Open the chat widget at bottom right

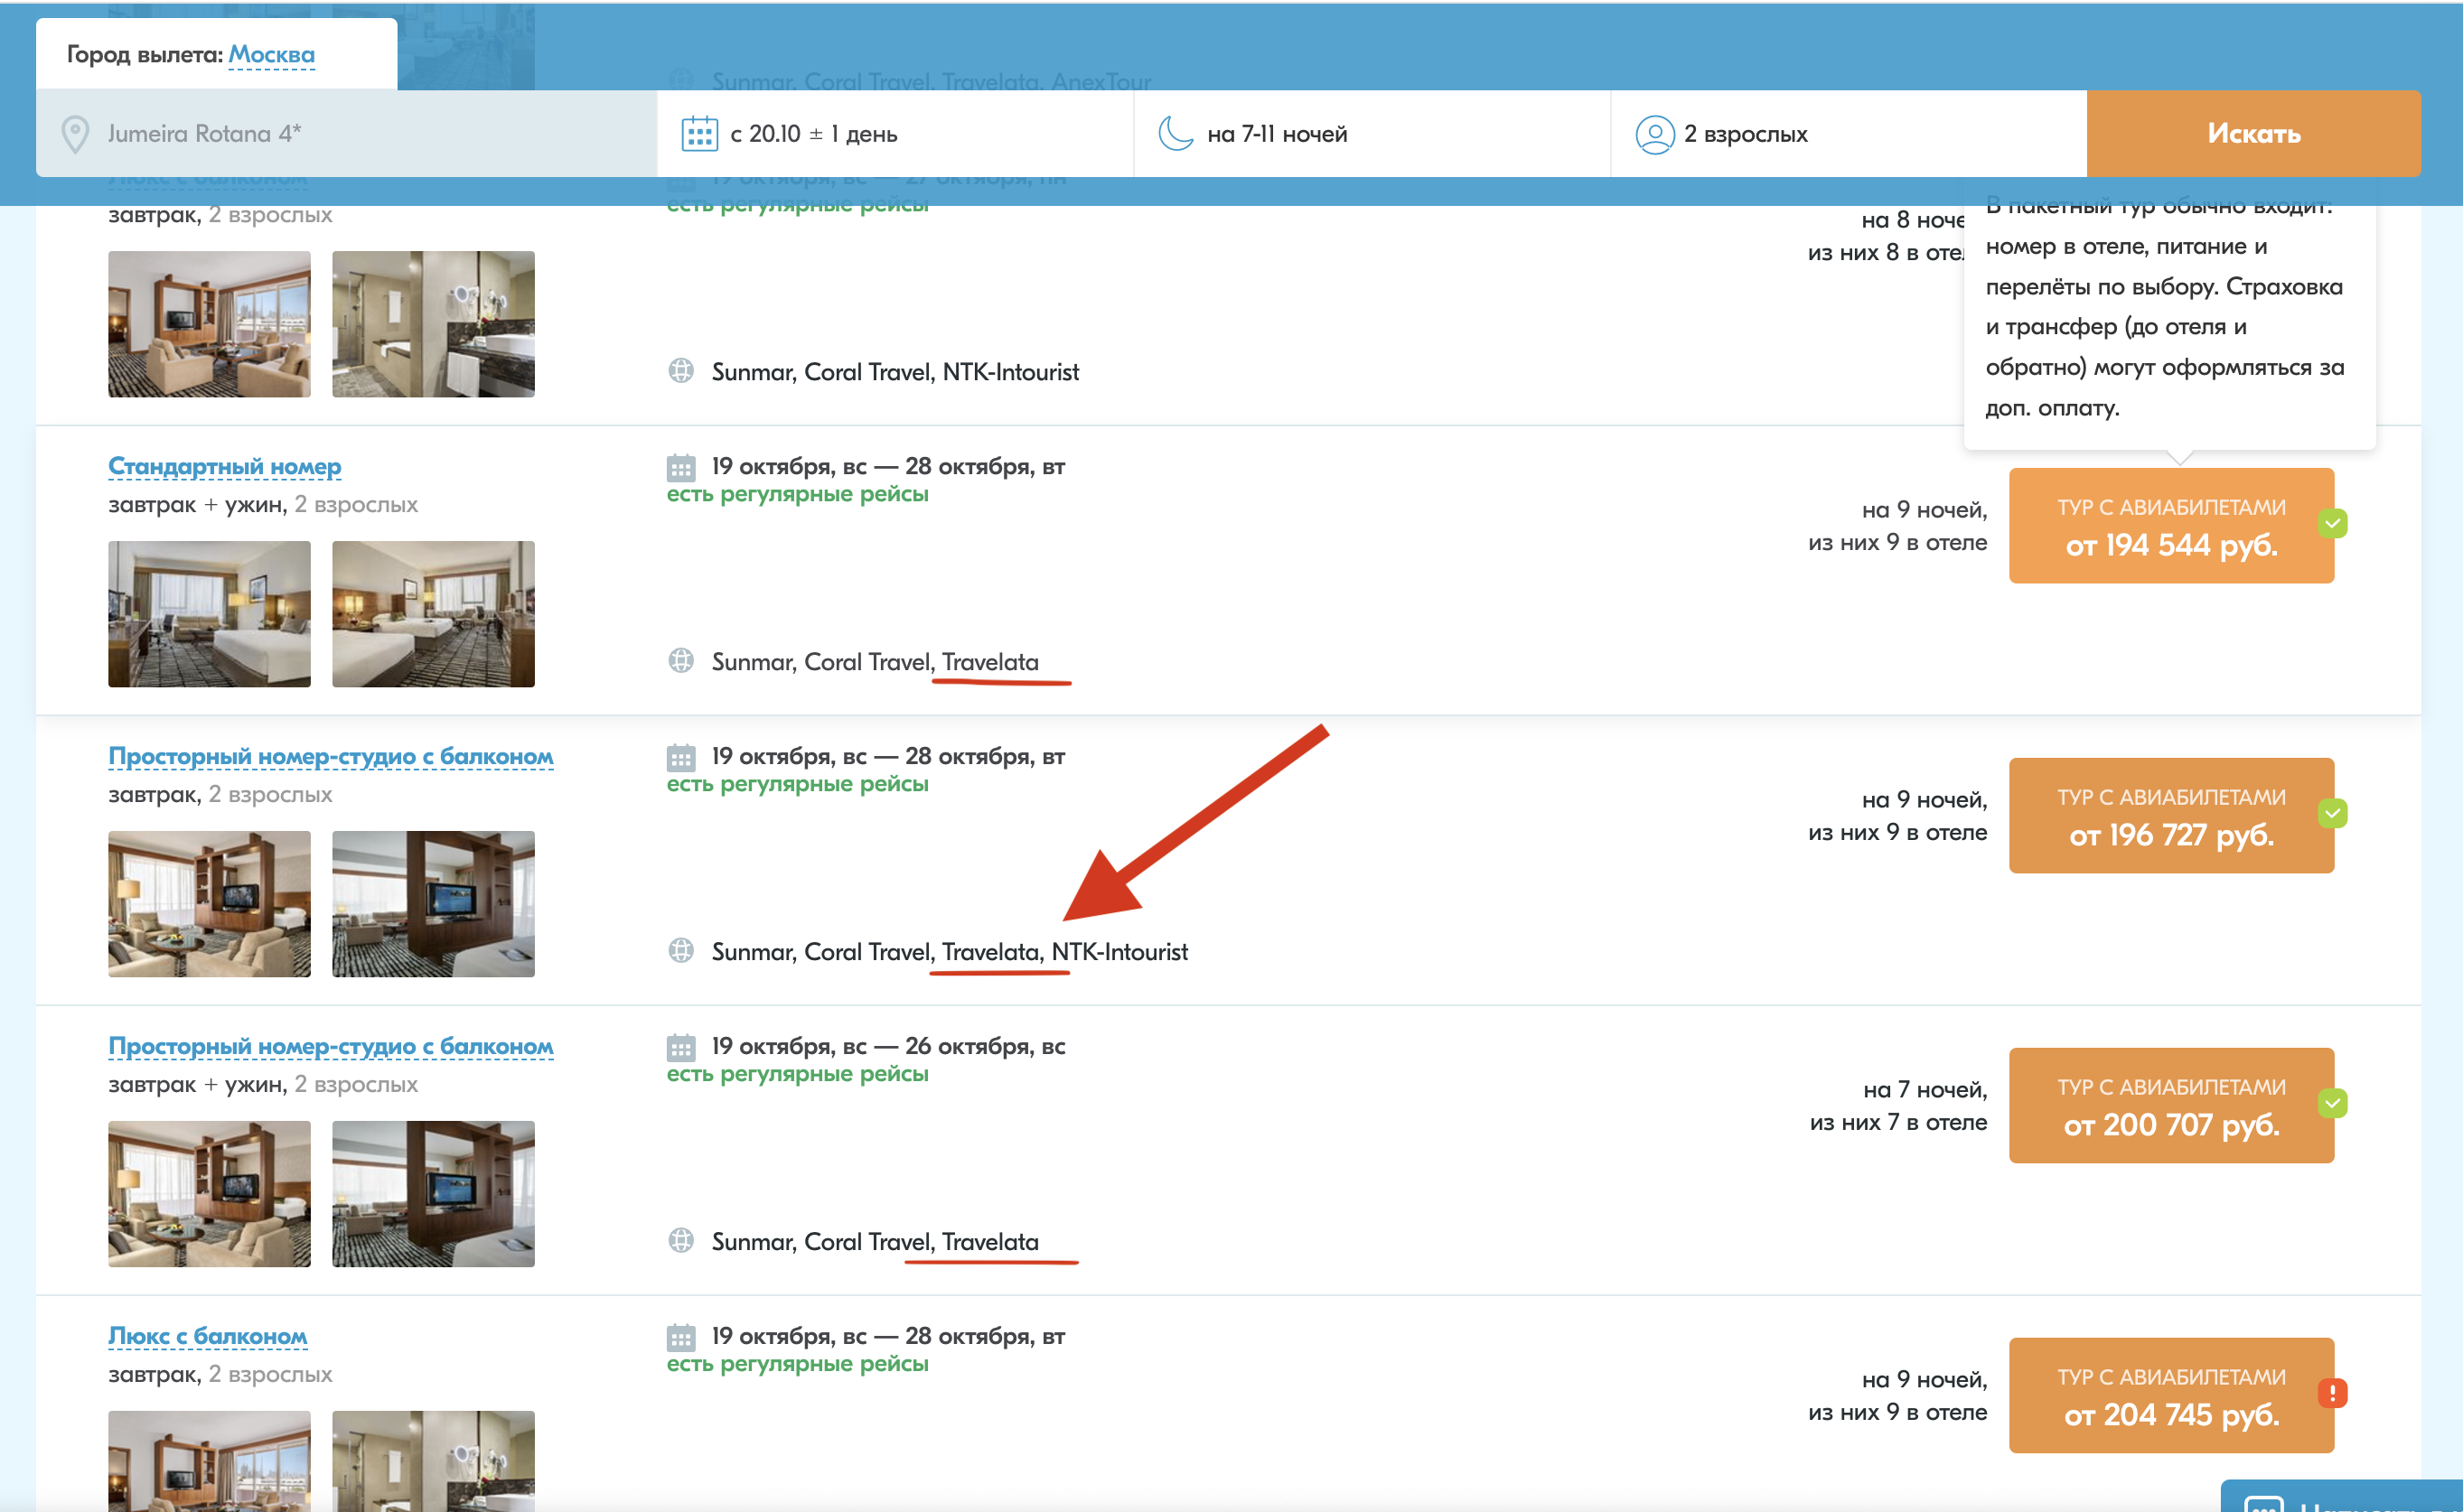[2340, 1496]
